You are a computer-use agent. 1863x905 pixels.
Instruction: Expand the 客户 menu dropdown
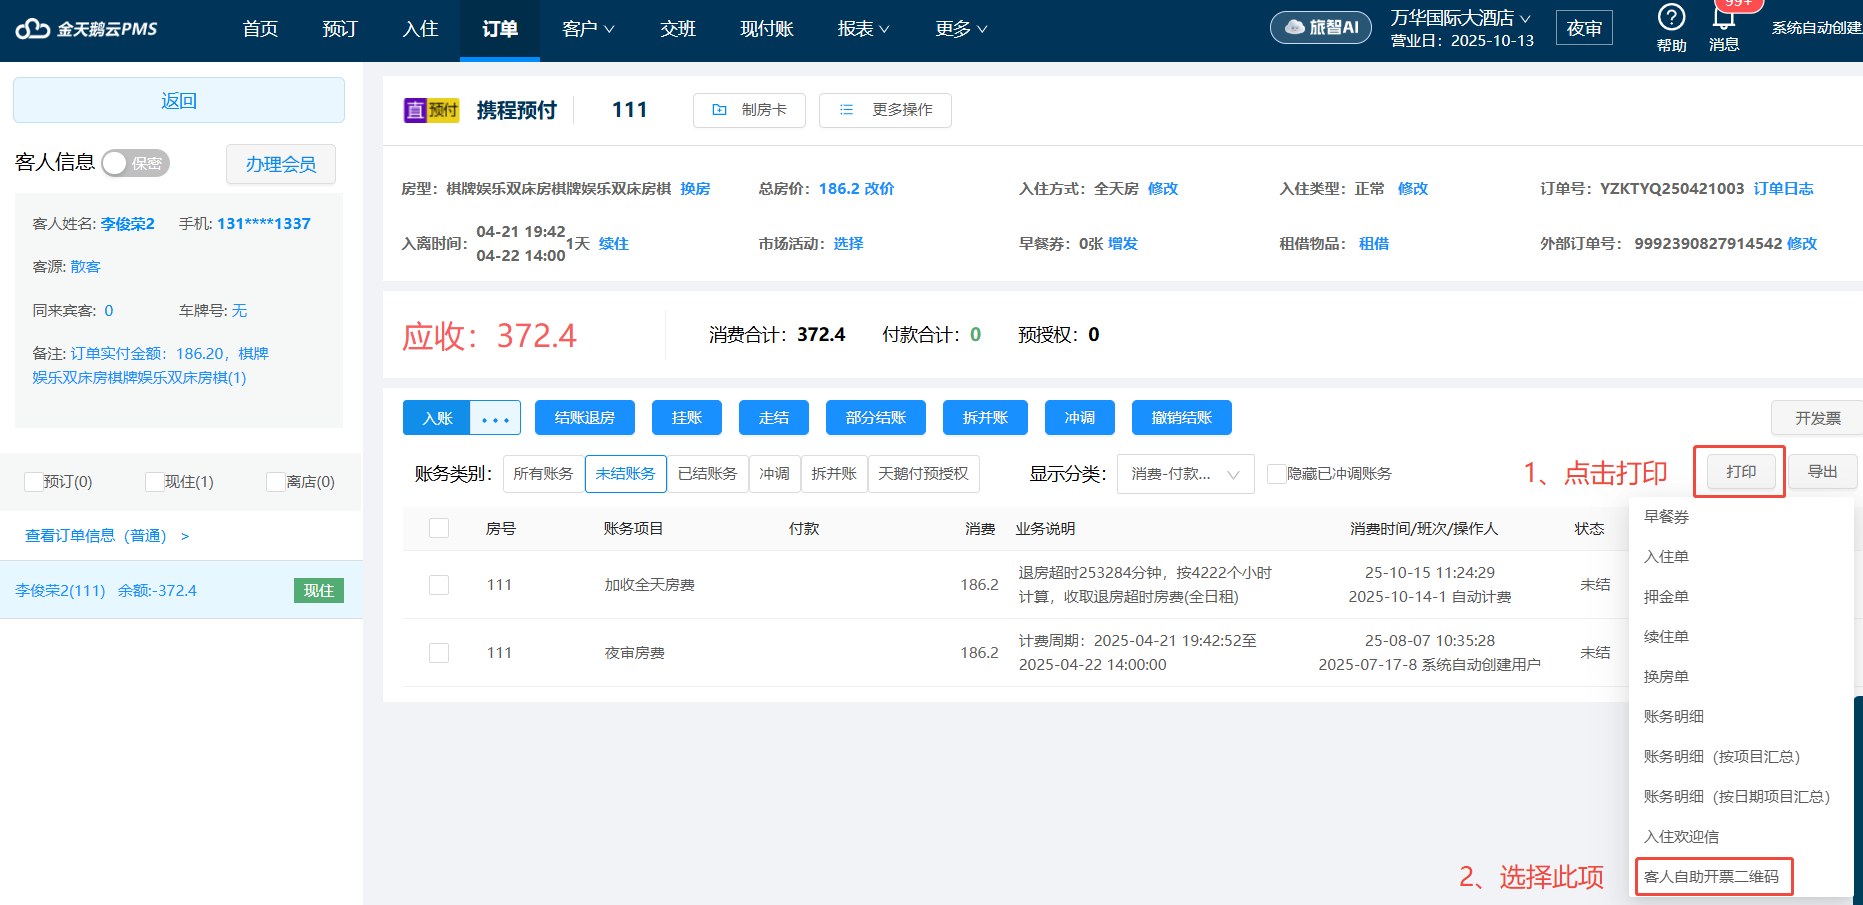[x=588, y=29]
